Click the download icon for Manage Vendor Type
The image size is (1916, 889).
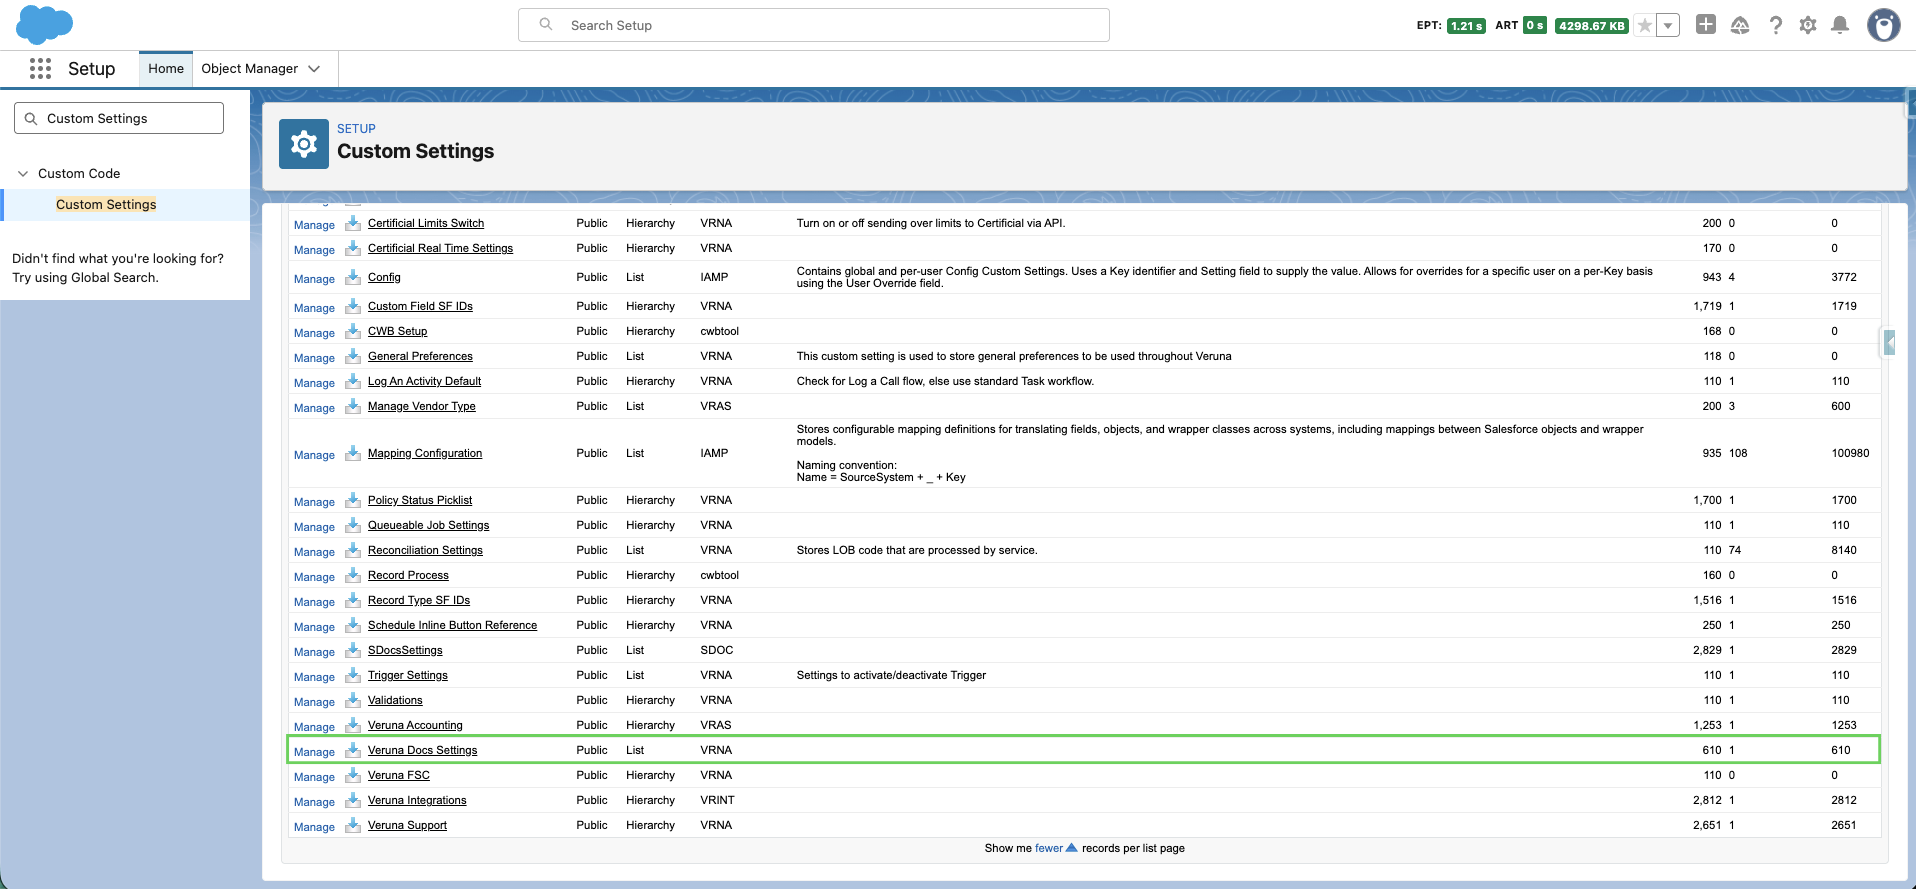click(353, 406)
